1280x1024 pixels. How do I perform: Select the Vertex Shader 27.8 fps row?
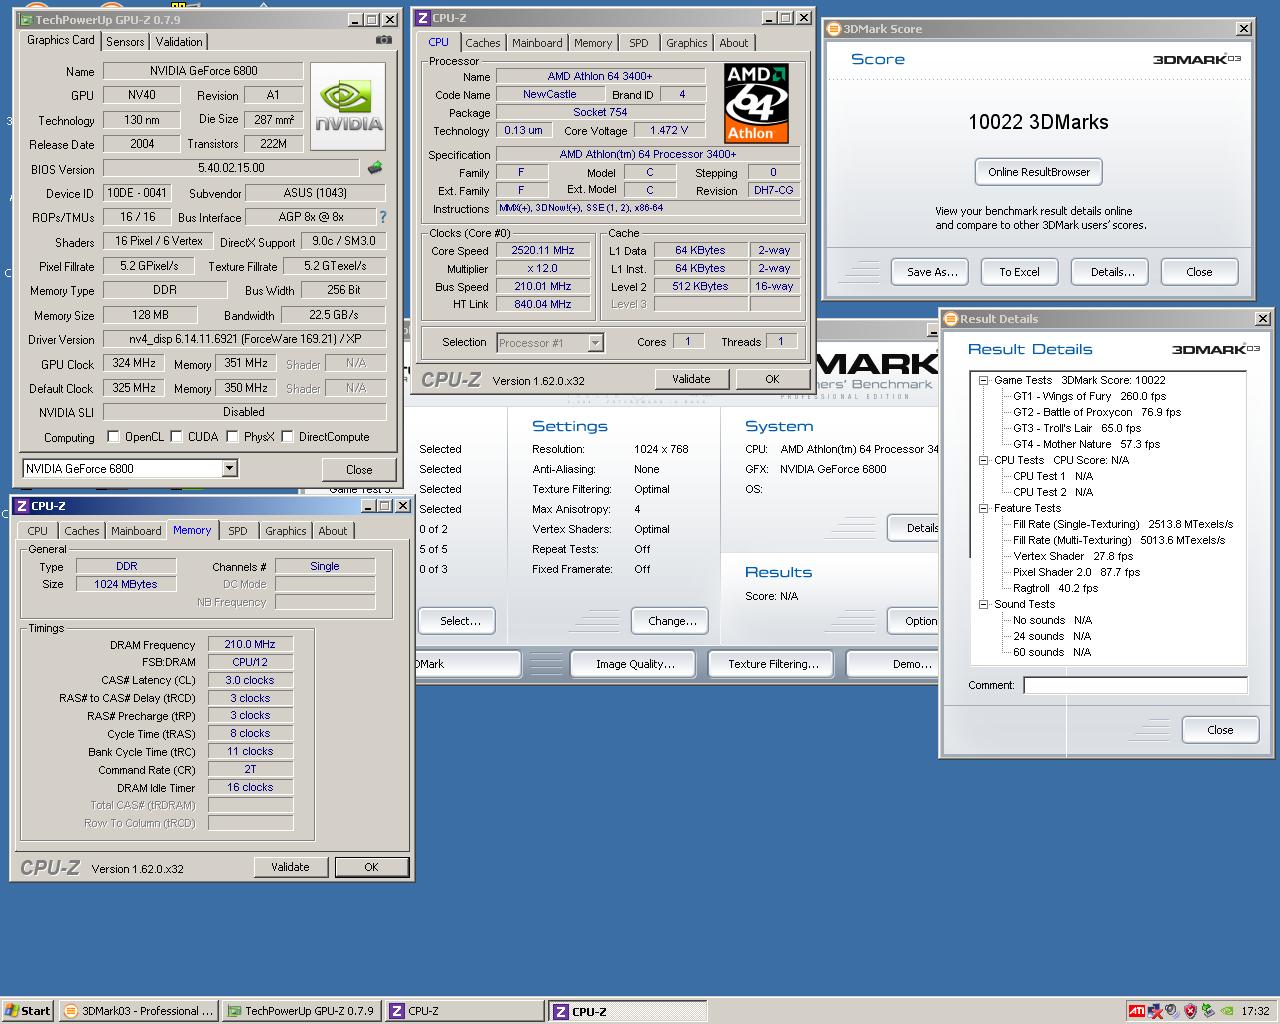coord(1073,556)
